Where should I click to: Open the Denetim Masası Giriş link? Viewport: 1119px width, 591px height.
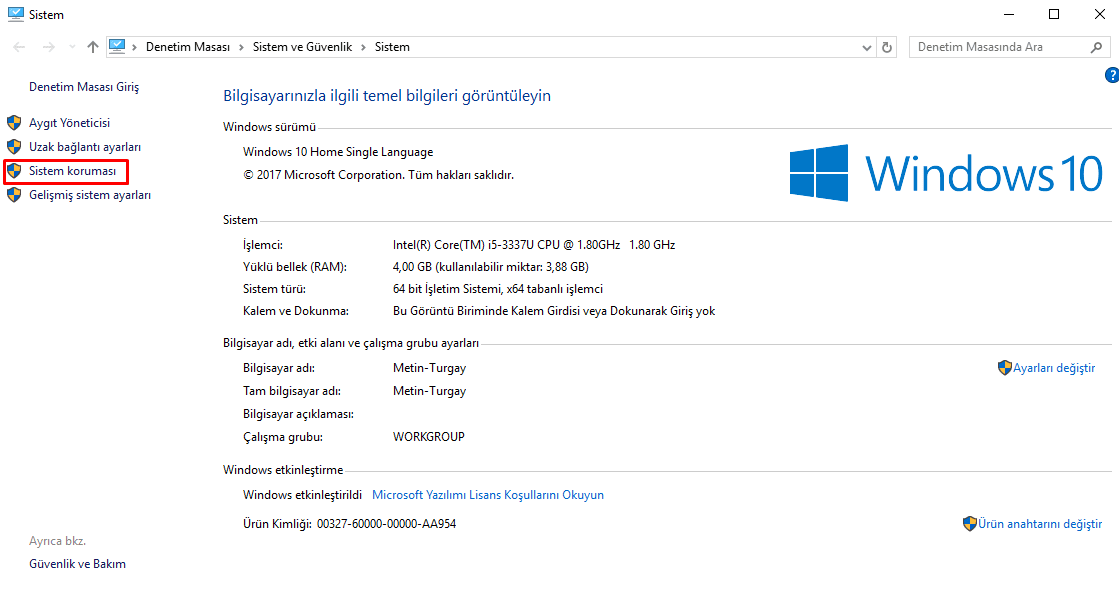click(84, 87)
